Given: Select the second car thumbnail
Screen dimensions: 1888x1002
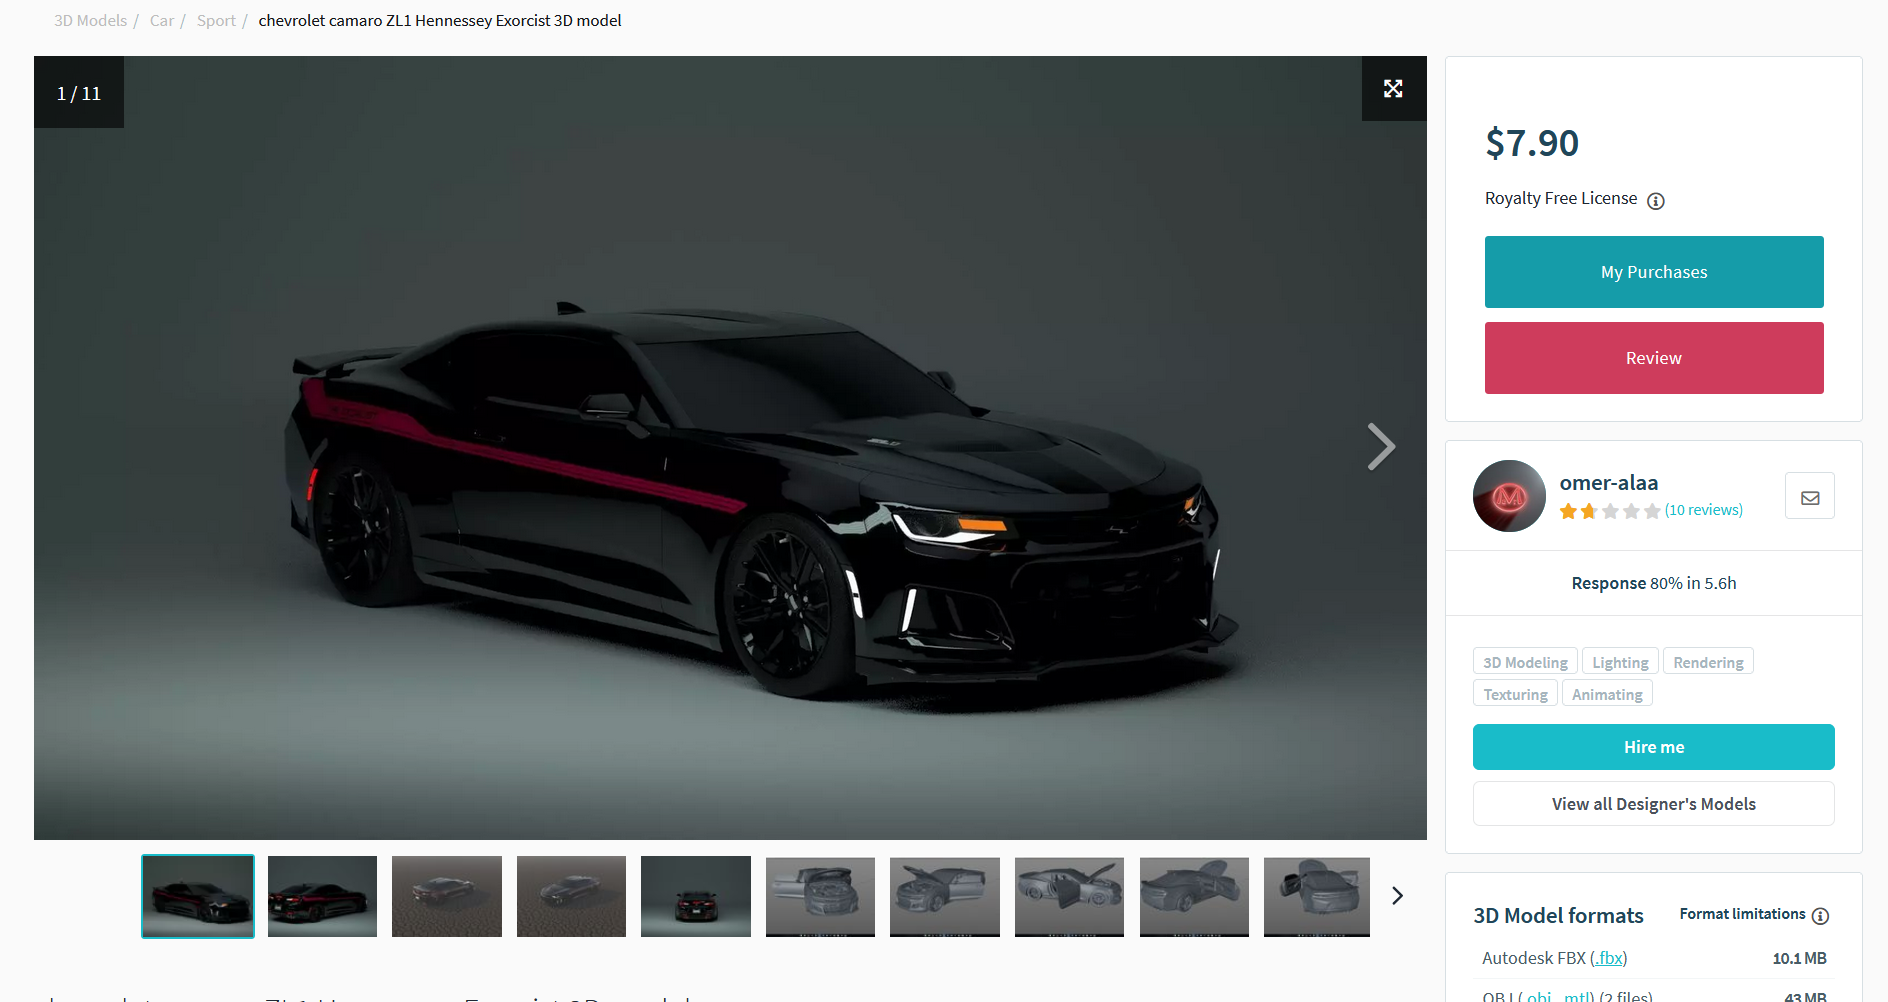Looking at the screenshot, I should click(322, 896).
